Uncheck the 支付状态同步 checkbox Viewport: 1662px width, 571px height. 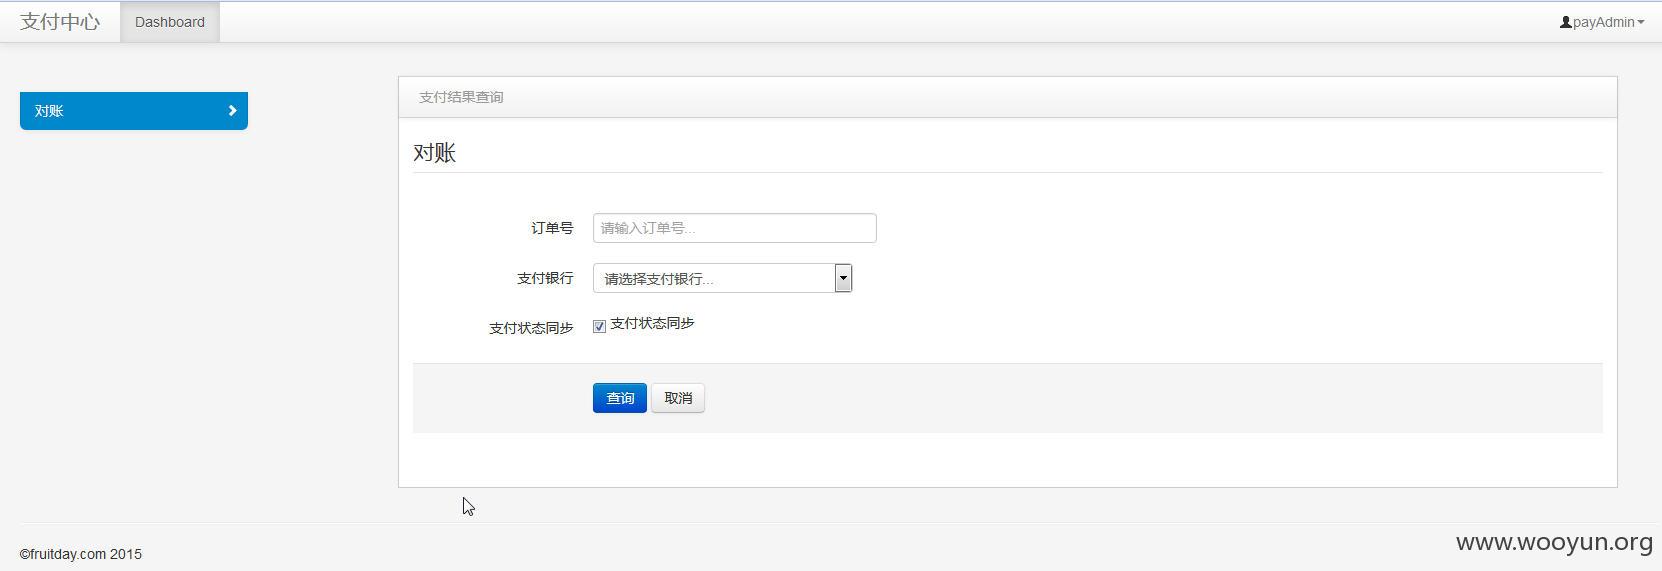pos(599,326)
